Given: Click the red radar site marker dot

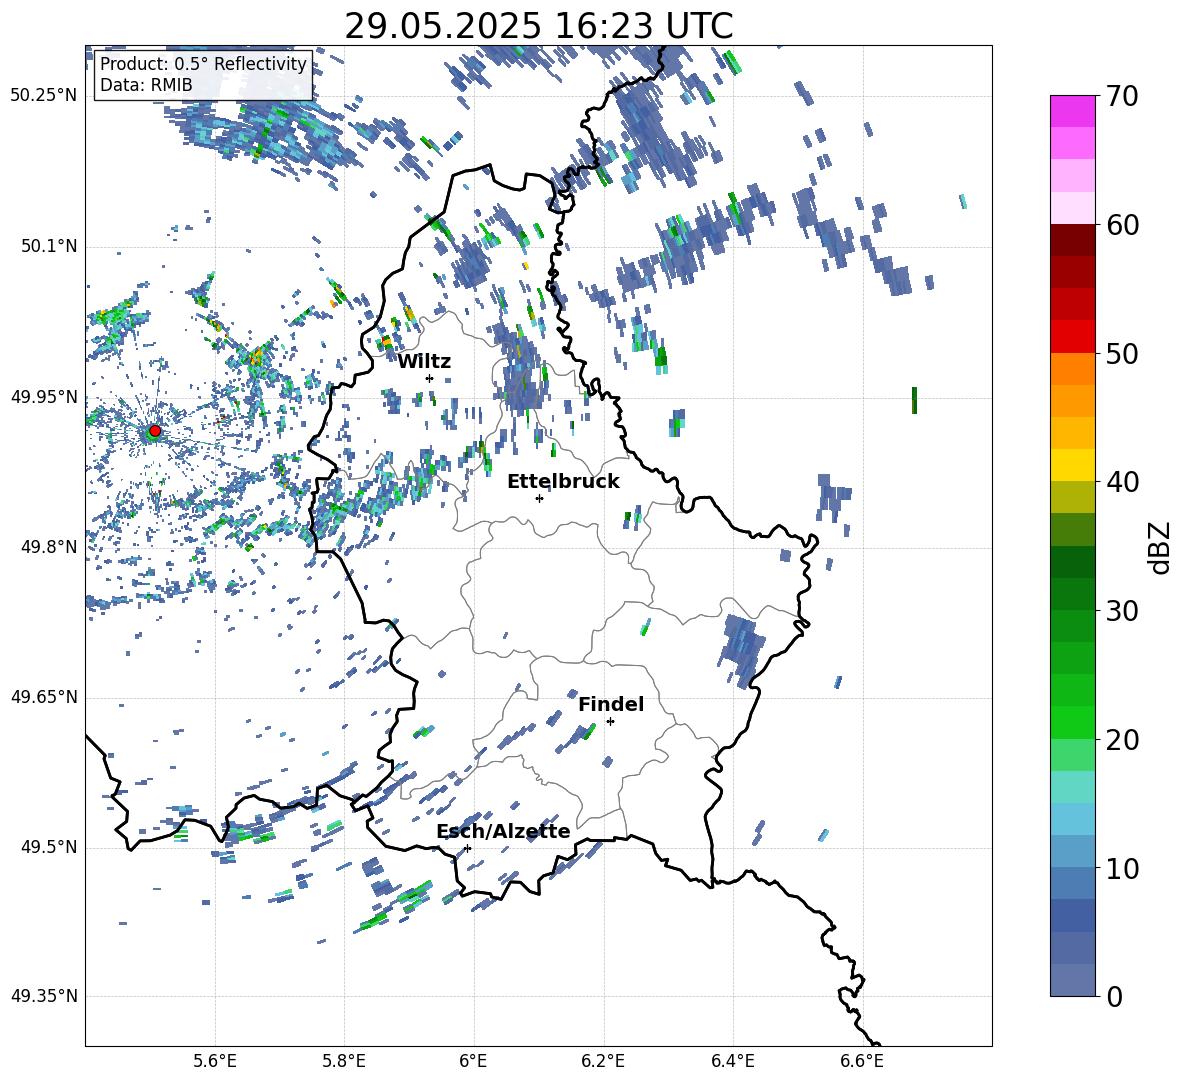Looking at the screenshot, I should (155, 431).
